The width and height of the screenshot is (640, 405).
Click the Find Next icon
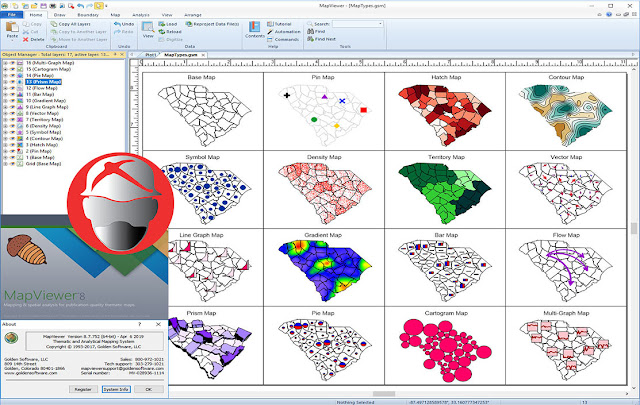pos(310,39)
